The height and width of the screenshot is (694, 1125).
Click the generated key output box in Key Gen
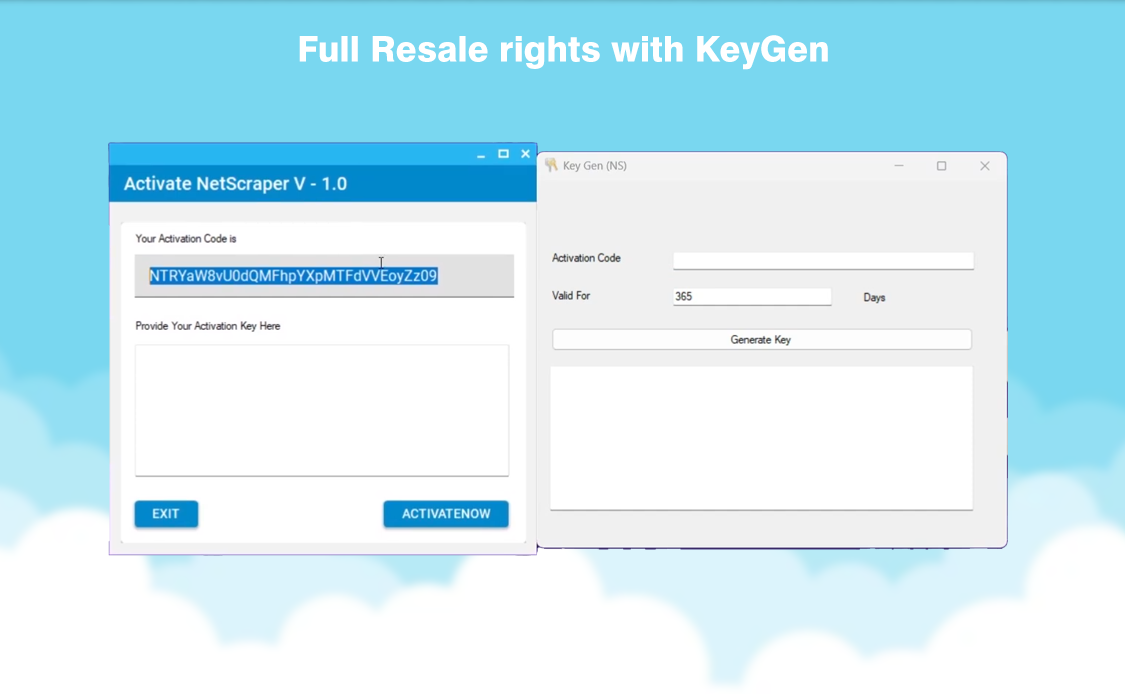coord(761,438)
